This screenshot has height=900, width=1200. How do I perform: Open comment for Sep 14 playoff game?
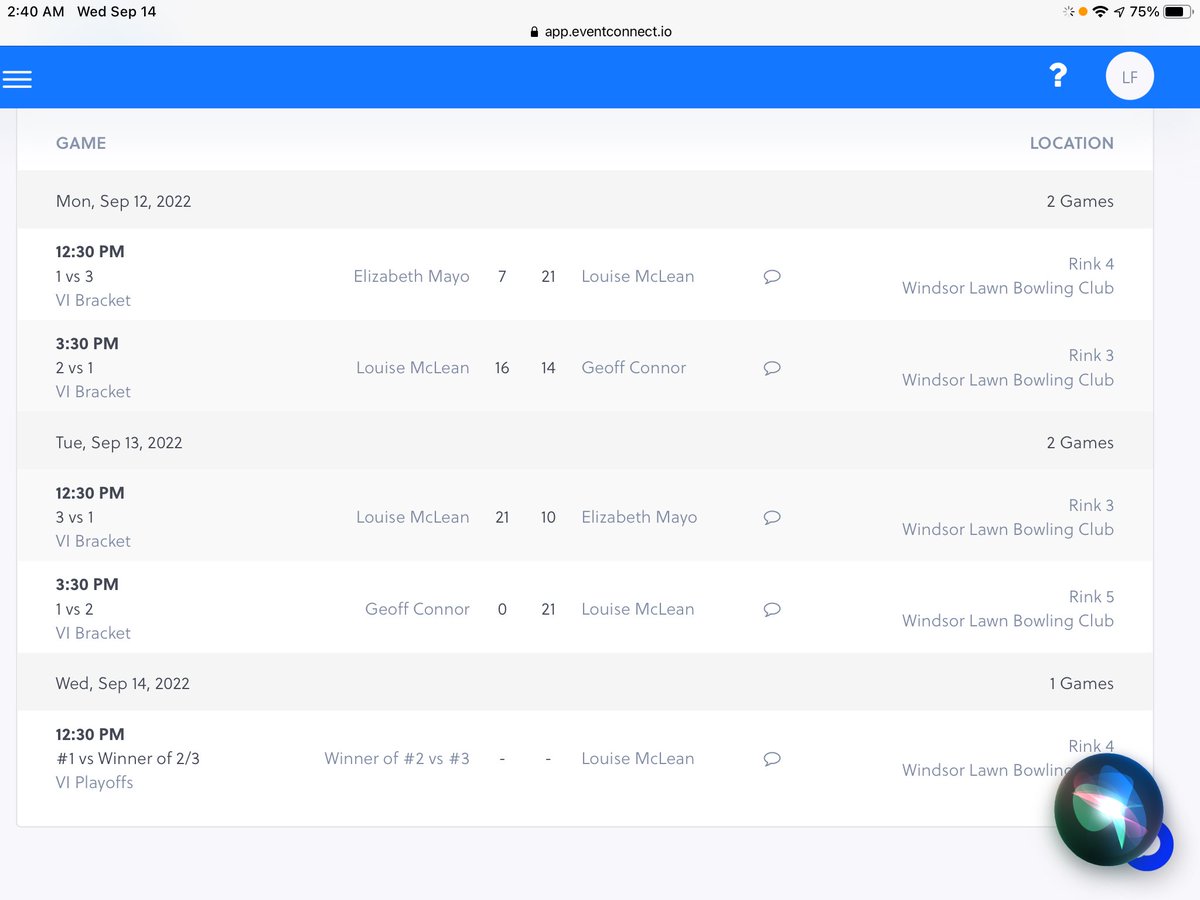(x=772, y=759)
